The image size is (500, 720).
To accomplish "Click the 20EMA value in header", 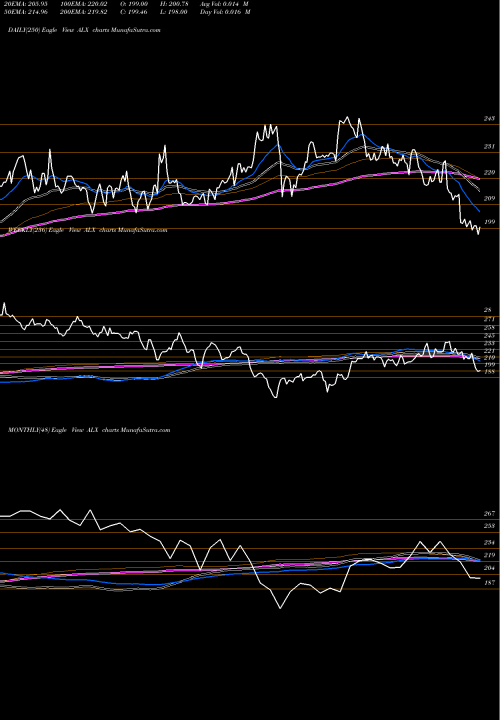I will (25, 3).
